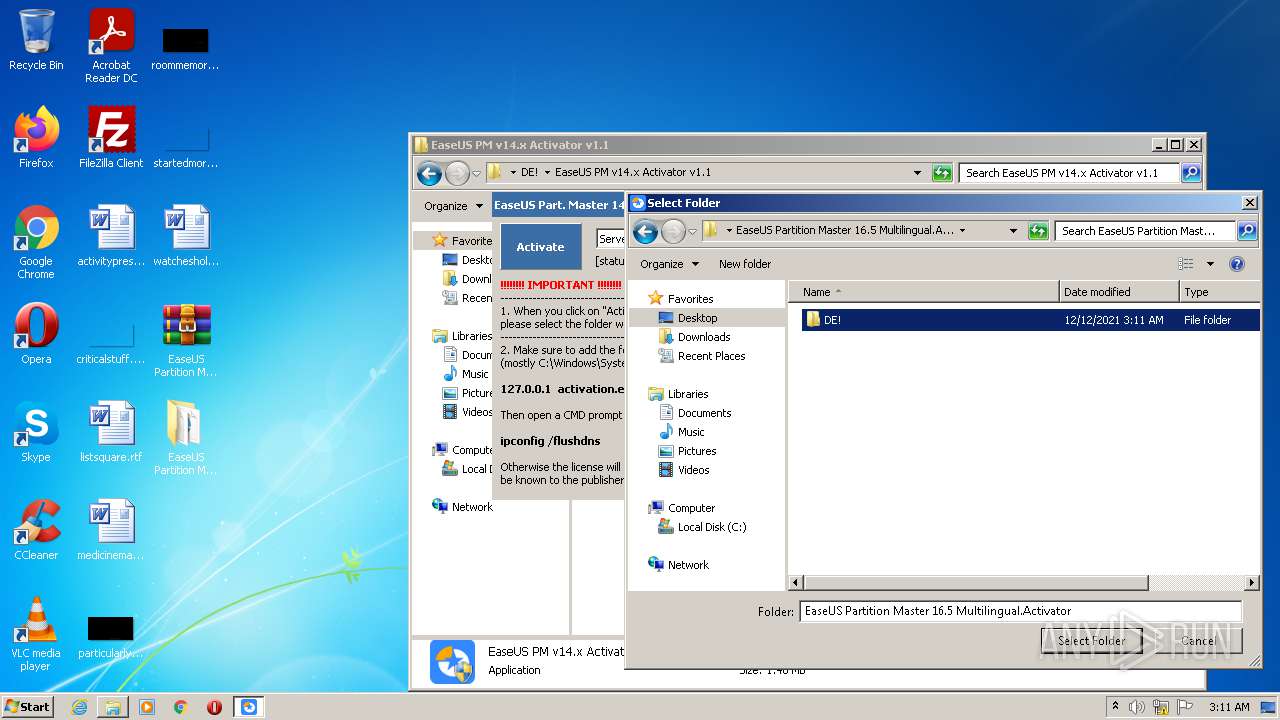Image resolution: width=1280 pixels, height=720 pixels.
Task: Click New folder in Select Folder toolbar
Action: click(745, 264)
